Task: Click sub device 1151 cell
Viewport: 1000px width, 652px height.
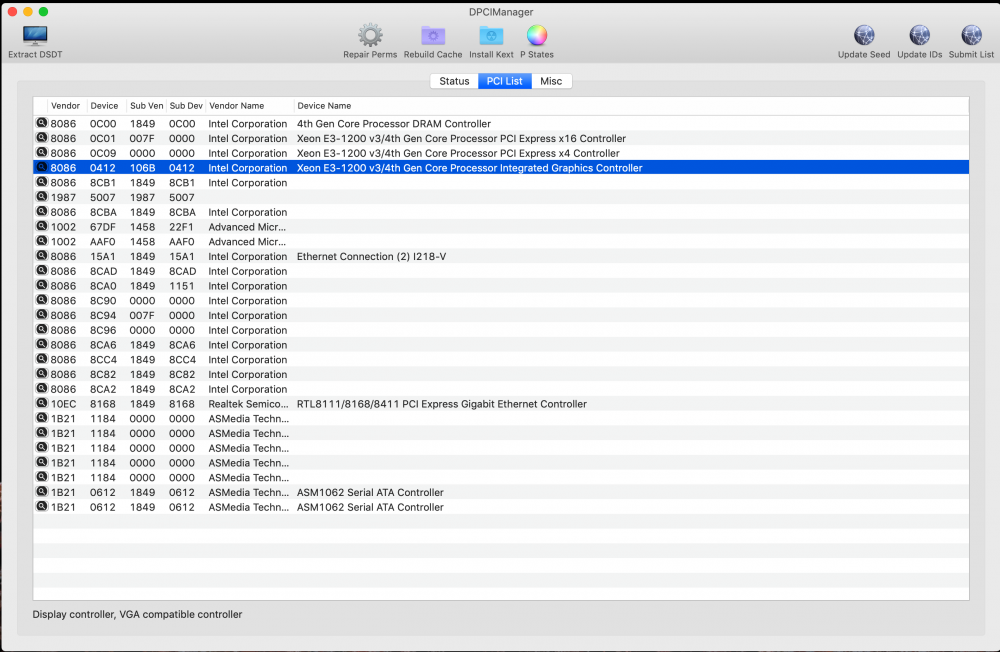Action: click(181, 286)
